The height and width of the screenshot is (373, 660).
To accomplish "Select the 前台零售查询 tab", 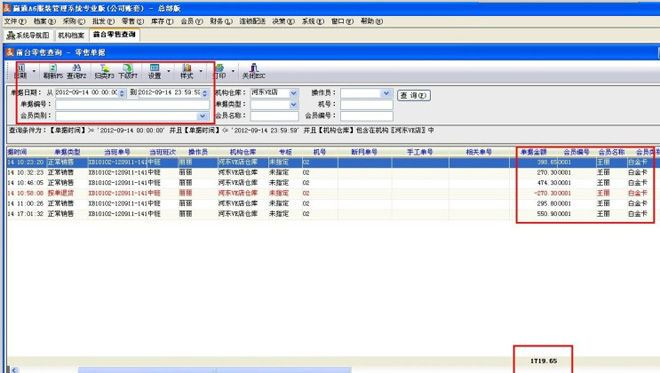I will point(114,35).
